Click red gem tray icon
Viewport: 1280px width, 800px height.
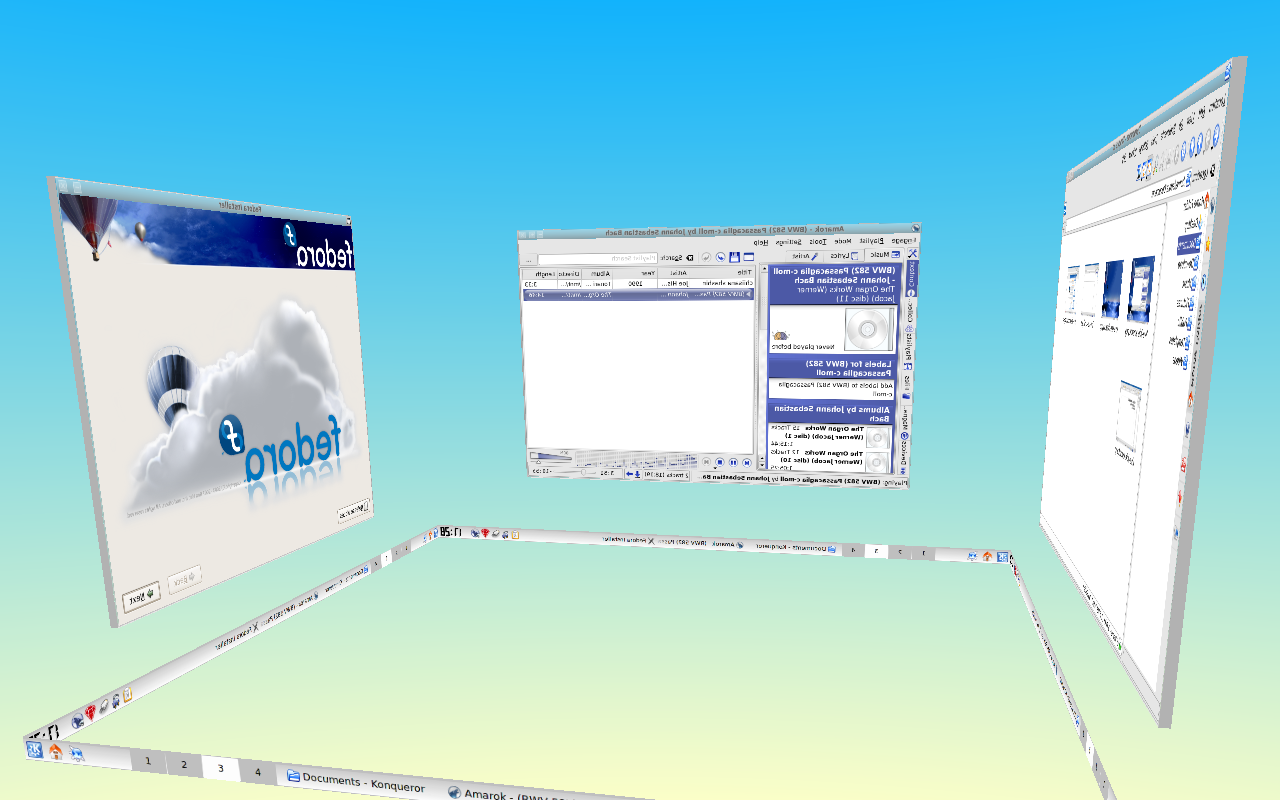[x=90, y=711]
